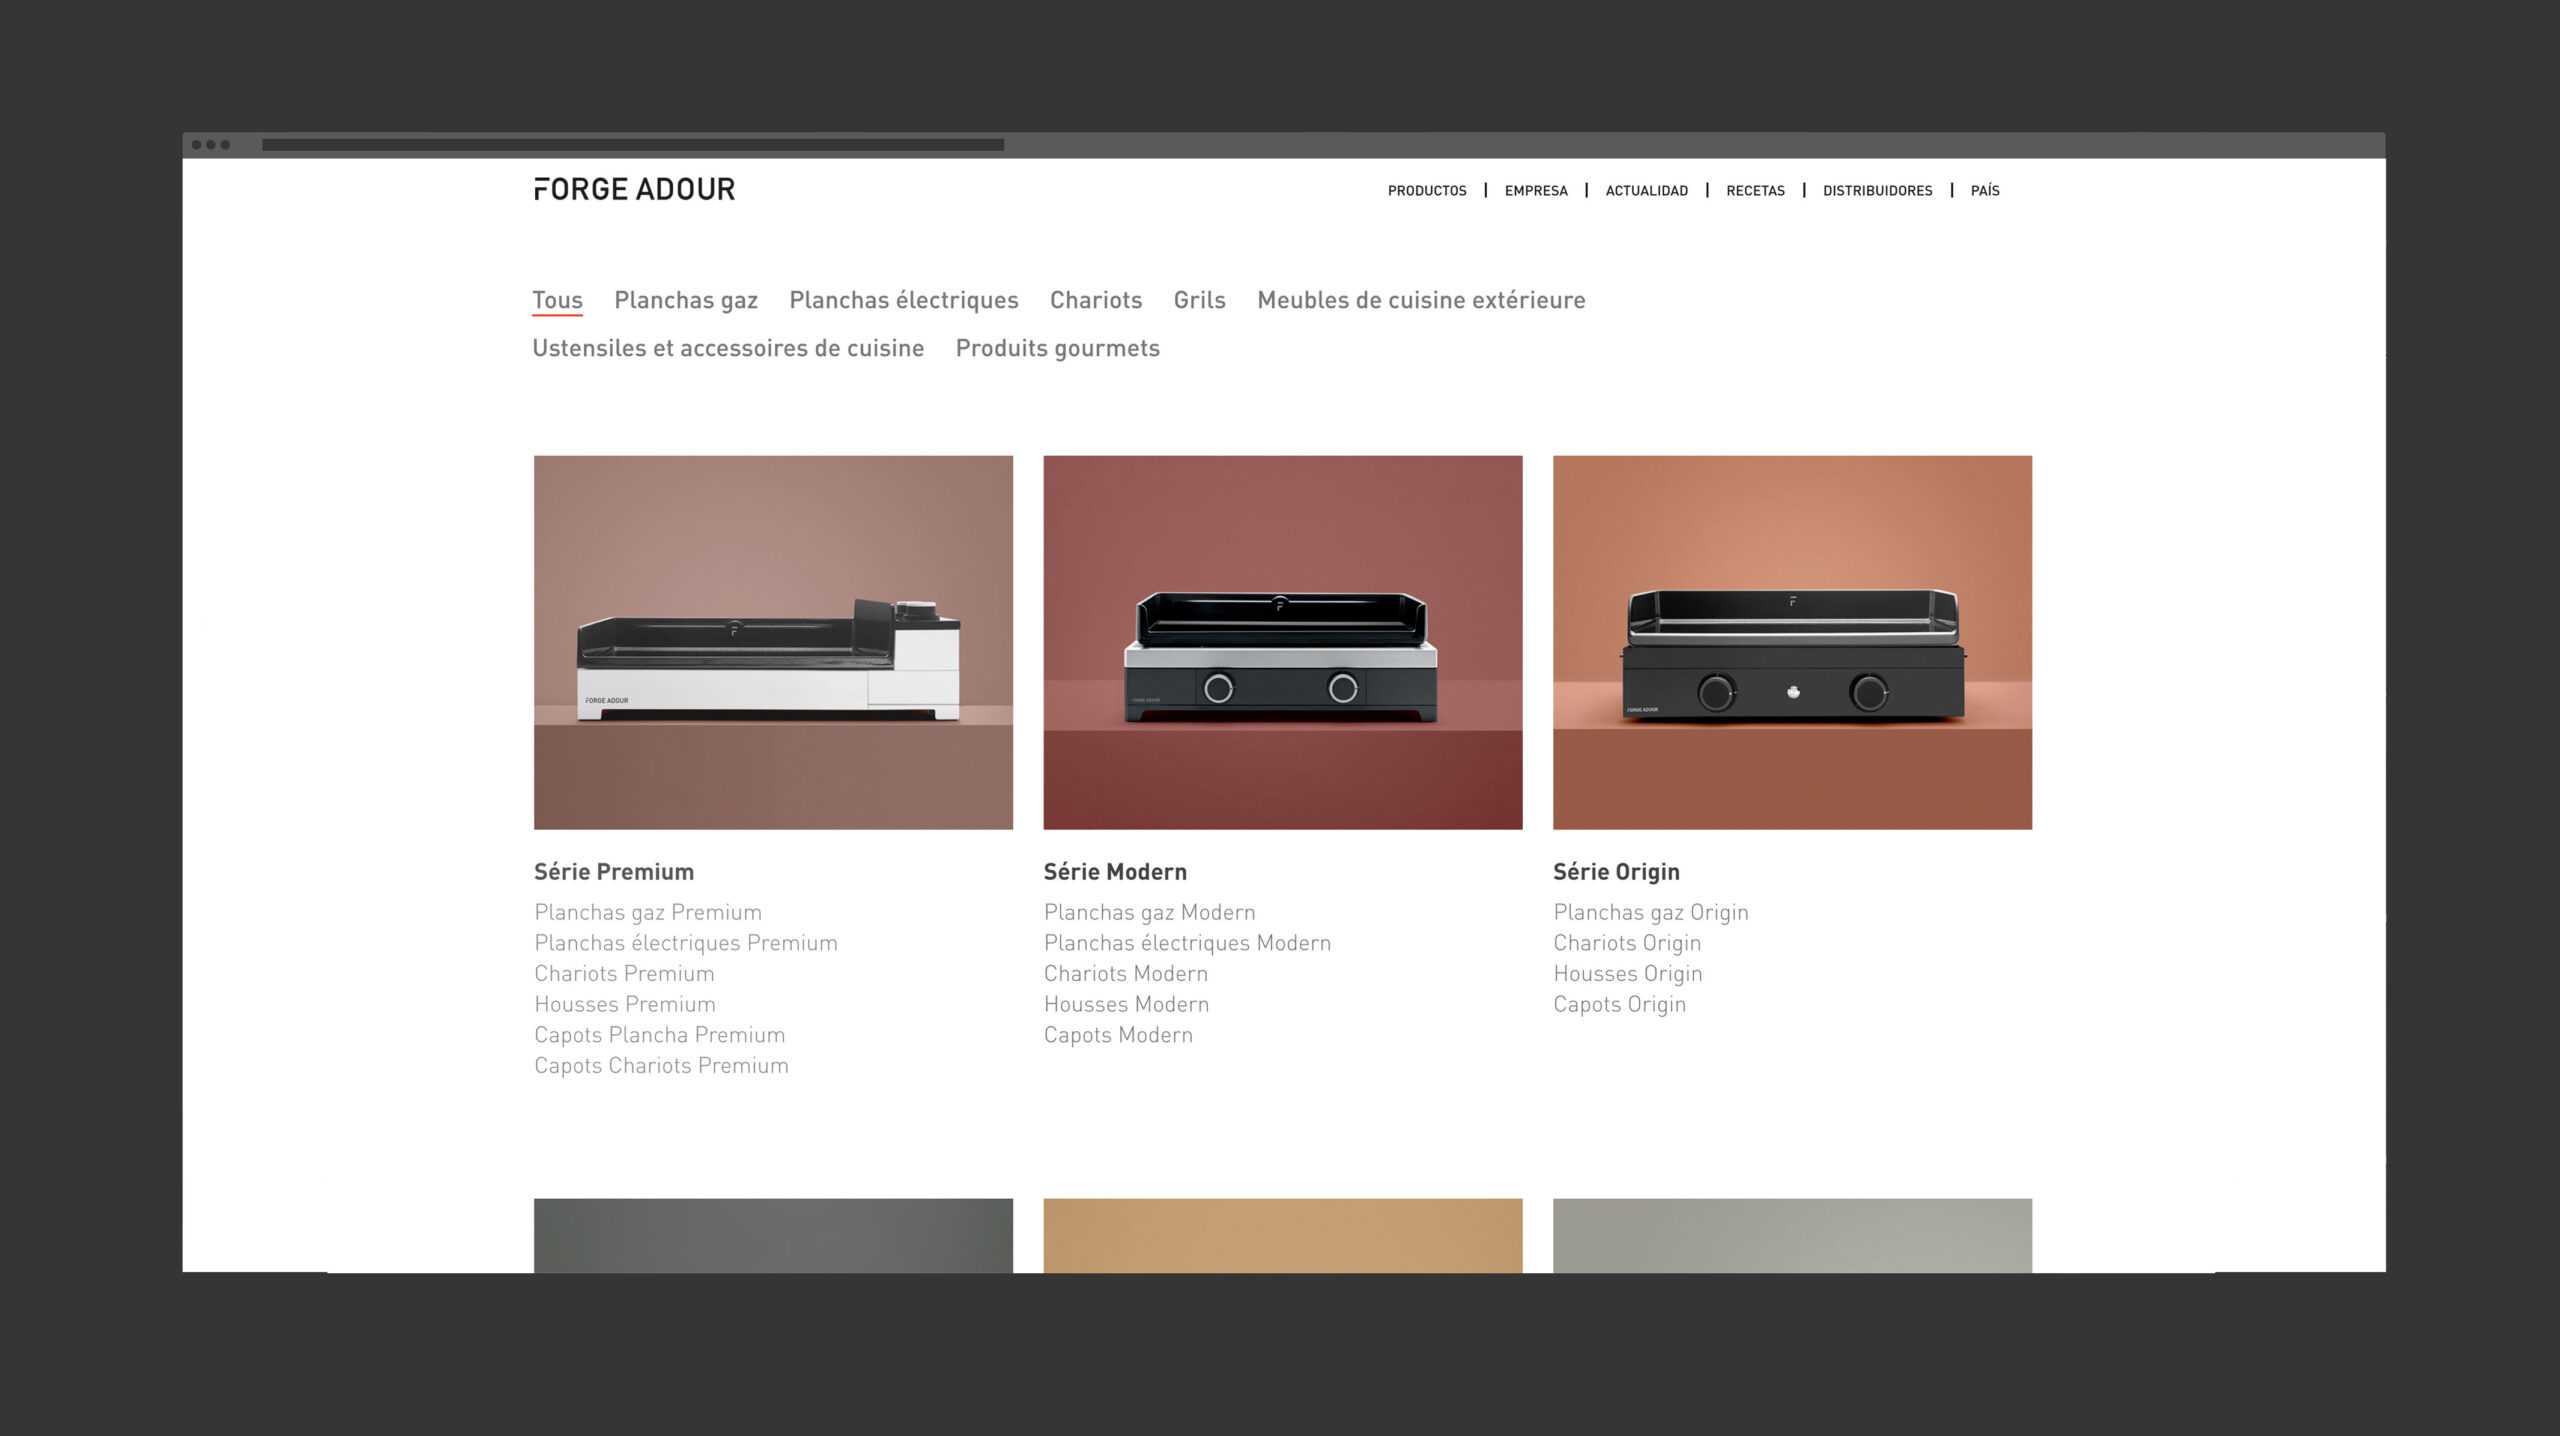Open Housses Modern link
Screen dimensions: 2560x1436
(1127, 1004)
